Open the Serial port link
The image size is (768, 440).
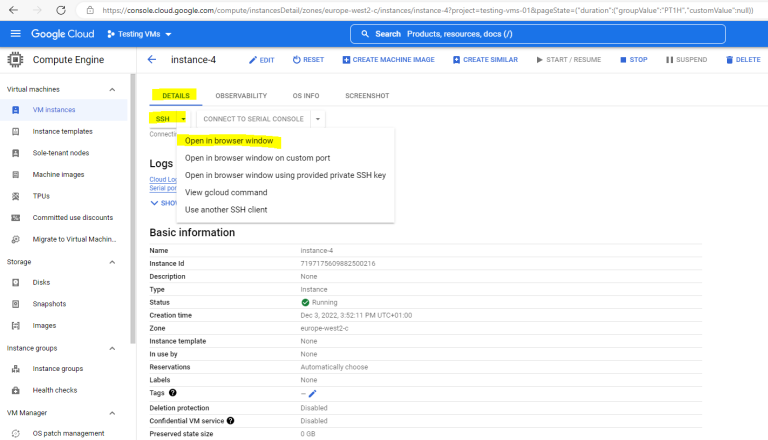[x=163, y=188]
